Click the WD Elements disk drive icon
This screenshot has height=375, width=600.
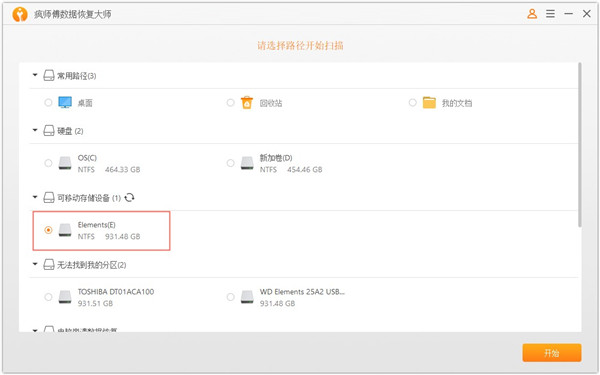click(247, 297)
